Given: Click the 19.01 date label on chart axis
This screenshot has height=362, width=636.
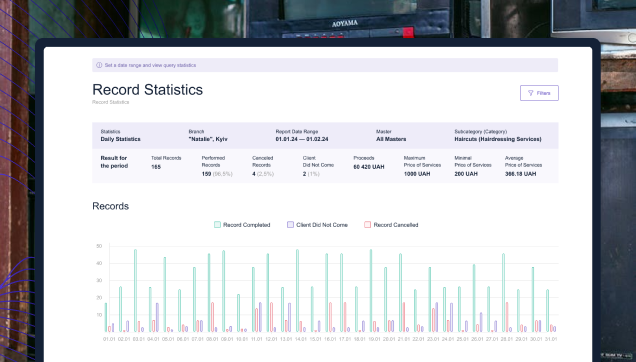Looking at the screenshot, I should pyautogui.click(x=374, y=339).
